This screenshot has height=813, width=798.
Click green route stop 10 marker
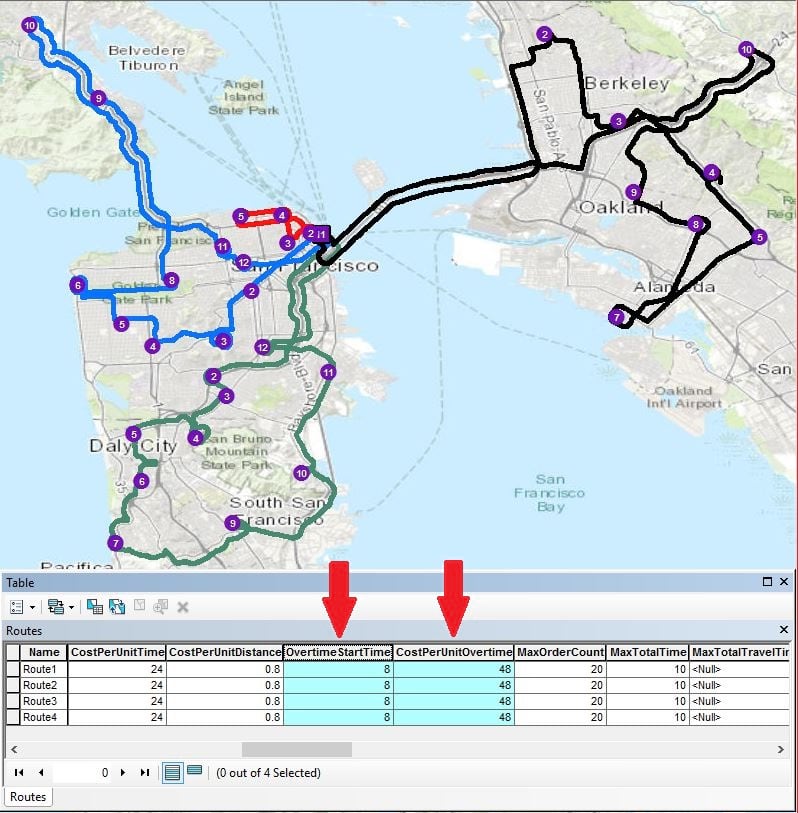click(x=301, y=472)
